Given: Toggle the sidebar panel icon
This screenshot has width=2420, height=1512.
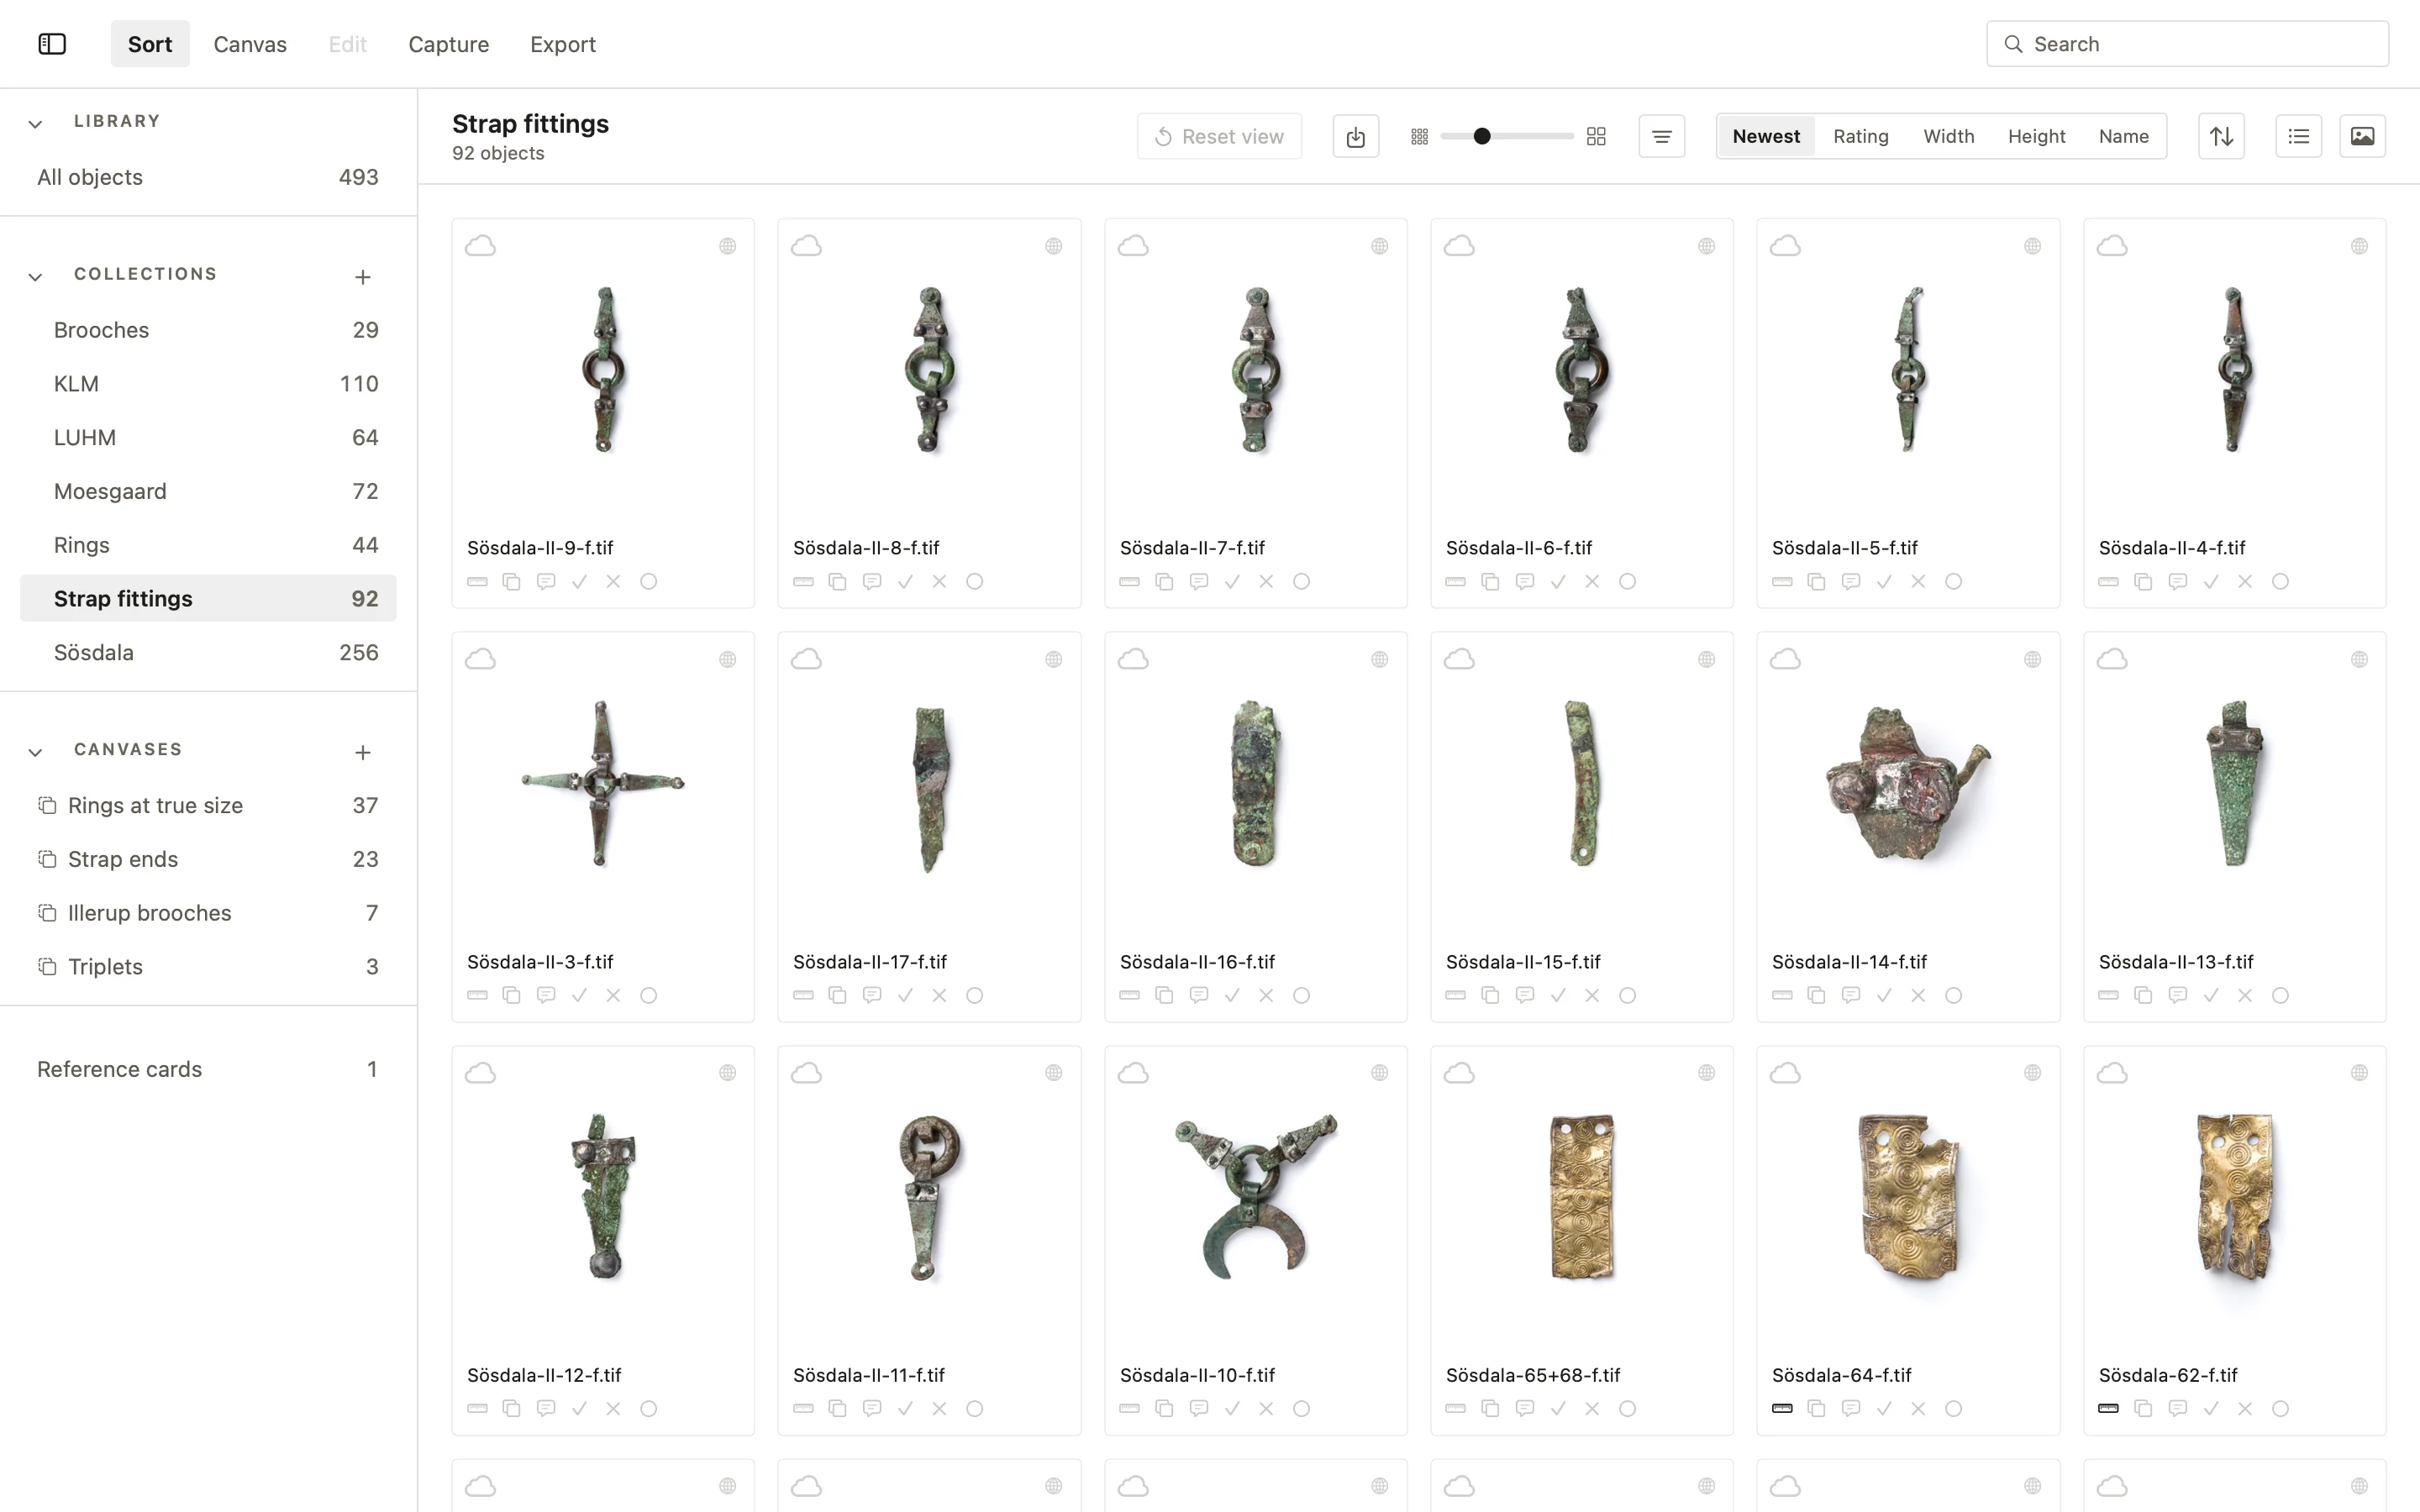Looking at the screenshot, I should point(52,44).
